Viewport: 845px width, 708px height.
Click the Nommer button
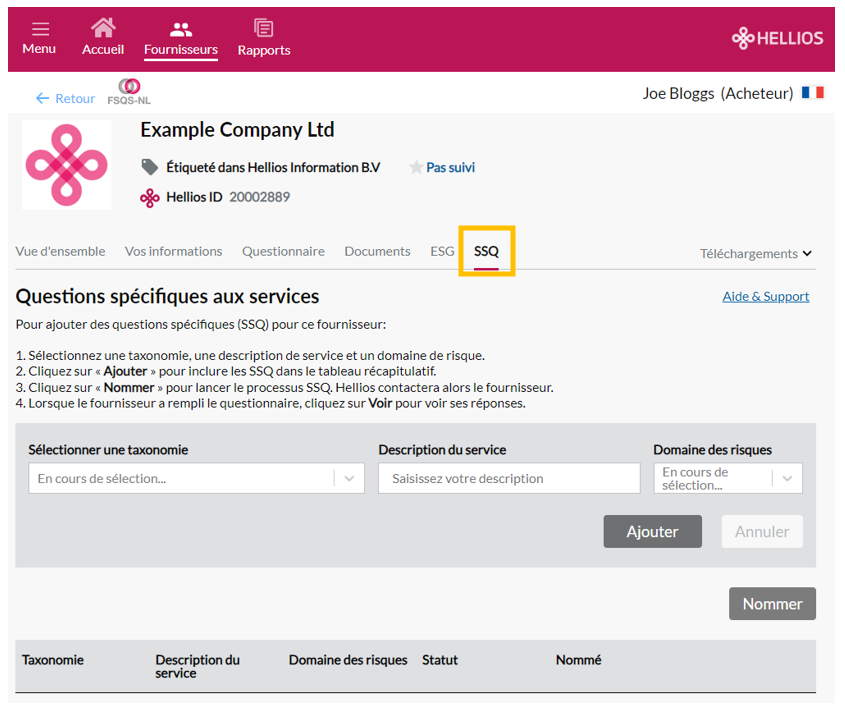772,603
